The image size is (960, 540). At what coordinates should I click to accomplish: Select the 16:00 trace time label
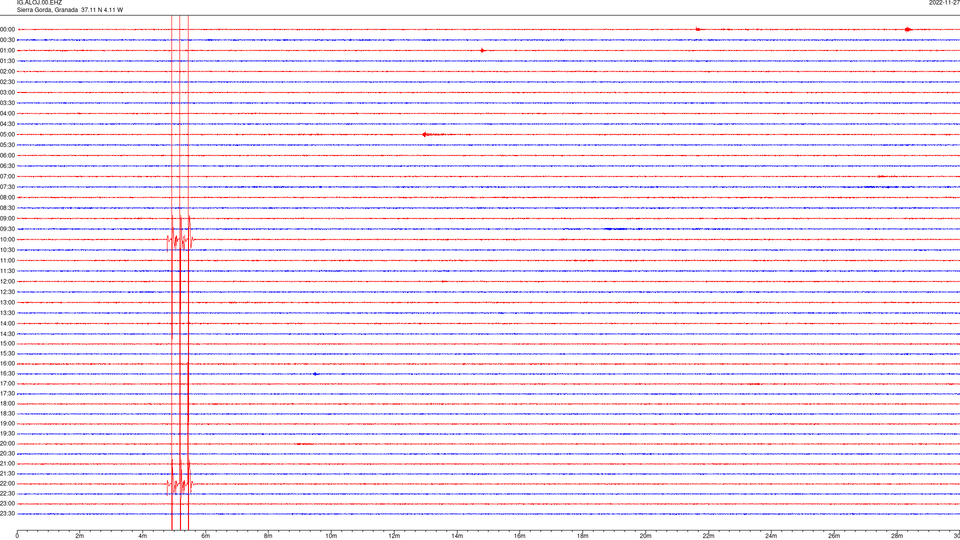click(7, 364)
